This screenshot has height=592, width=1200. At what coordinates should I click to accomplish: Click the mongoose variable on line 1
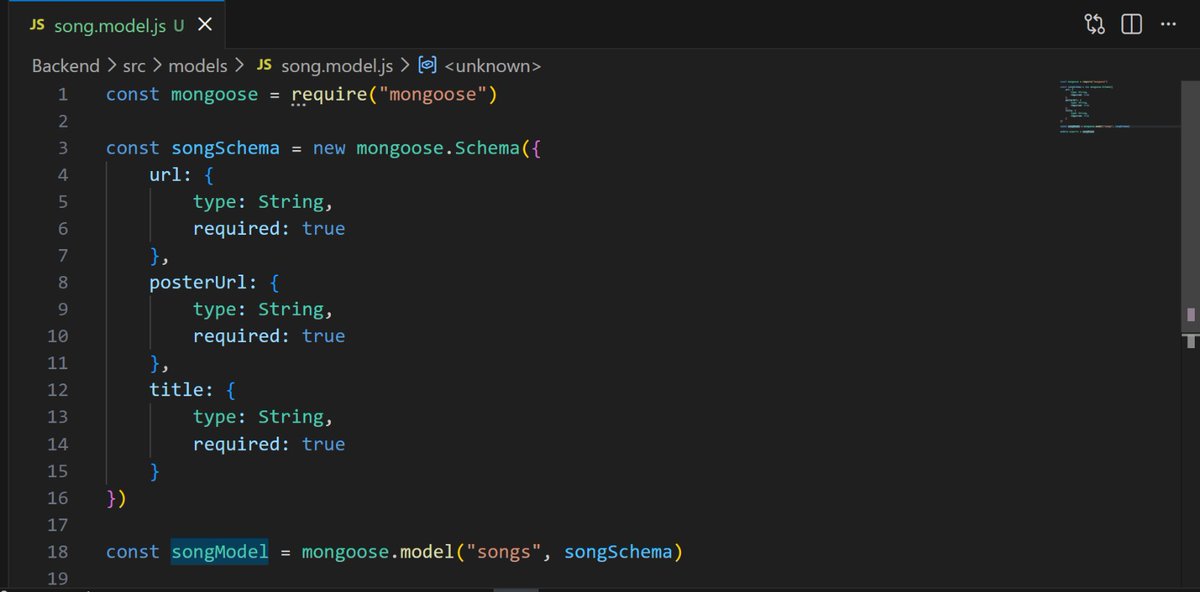coord(215,94)
